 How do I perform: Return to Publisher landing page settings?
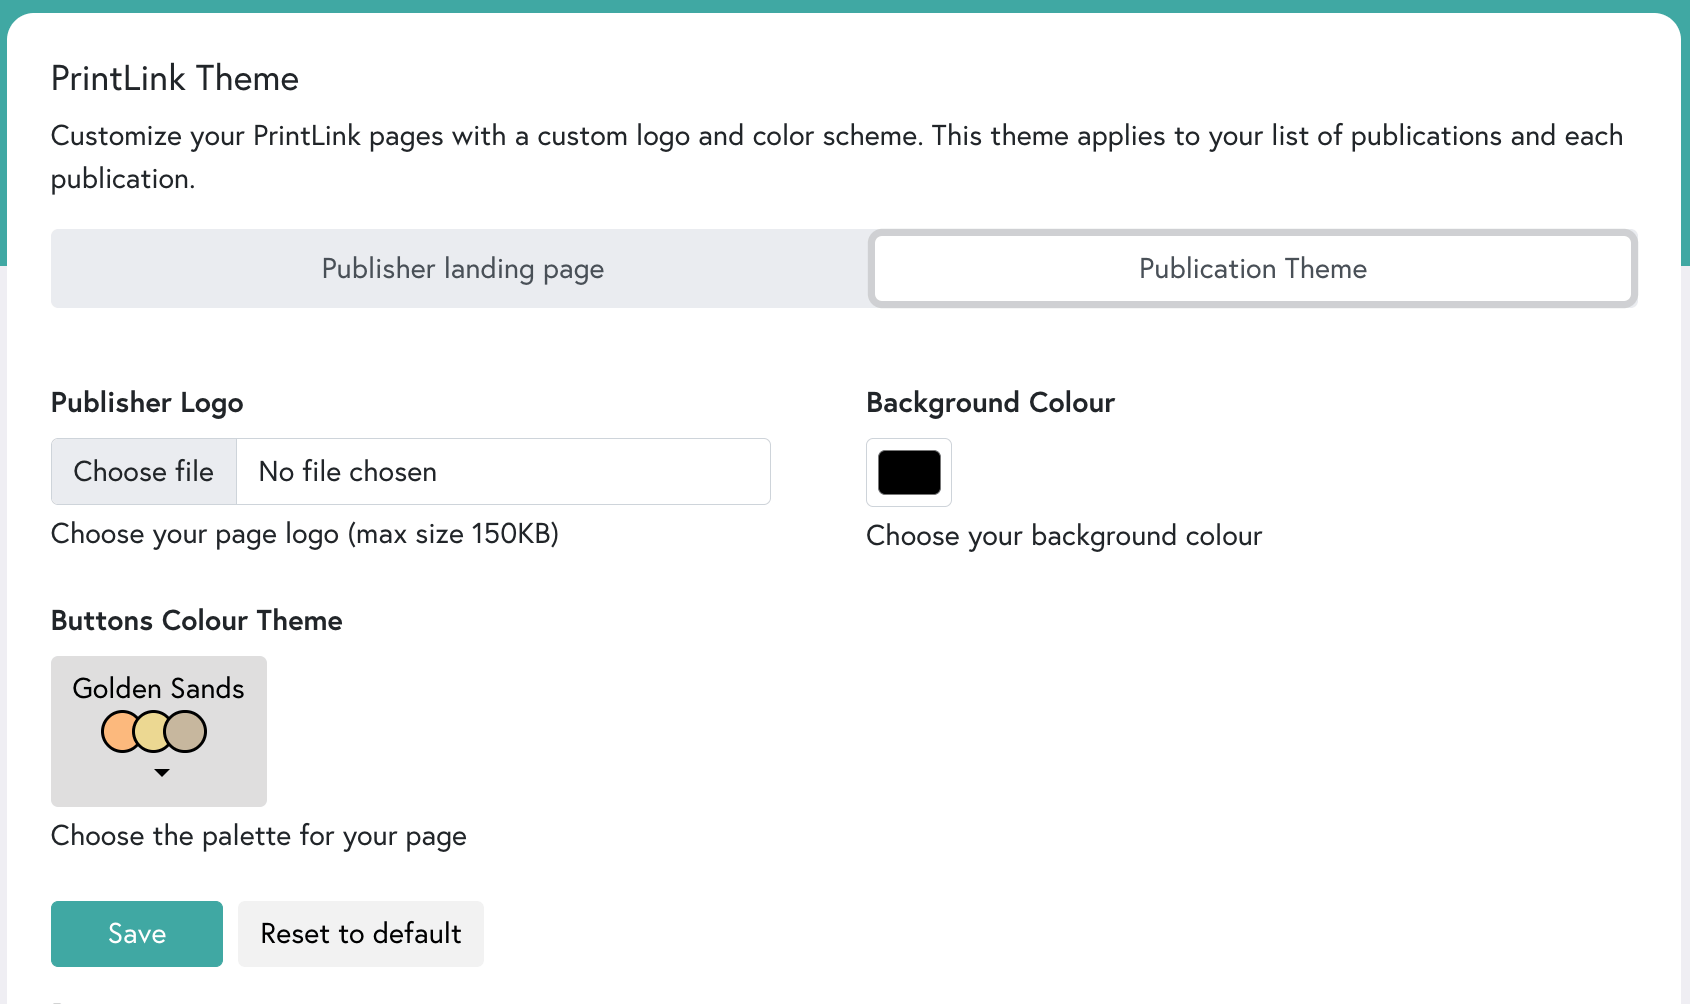pos(461,268)
